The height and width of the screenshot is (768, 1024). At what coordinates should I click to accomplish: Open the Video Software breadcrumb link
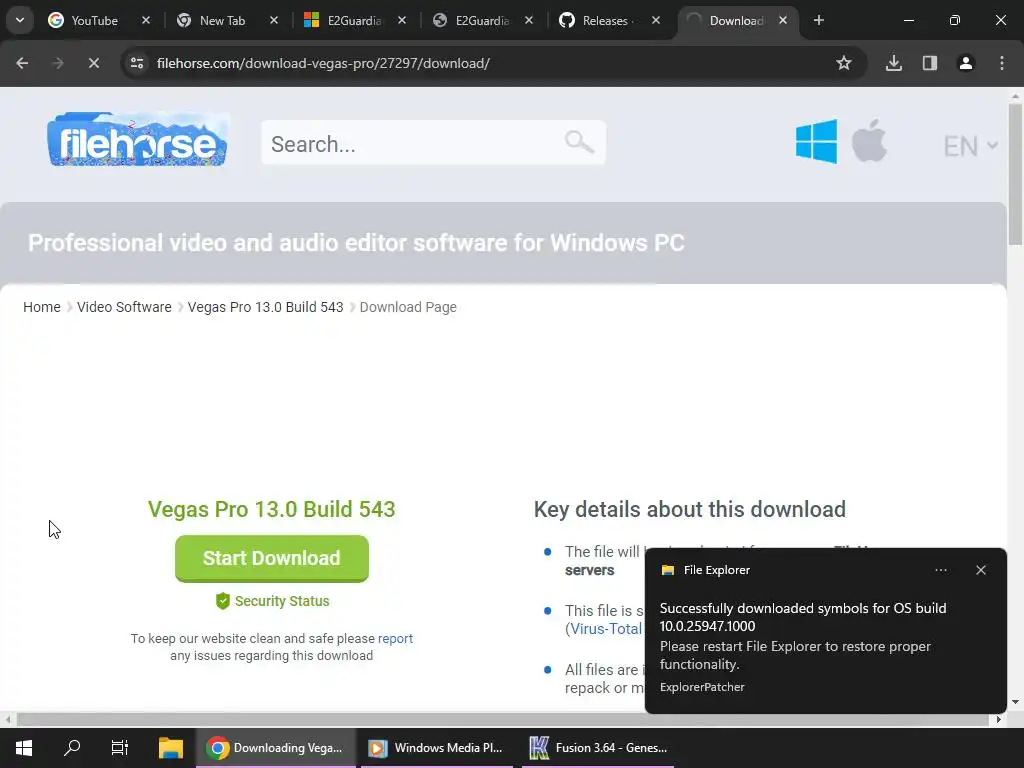coord(124,307)
